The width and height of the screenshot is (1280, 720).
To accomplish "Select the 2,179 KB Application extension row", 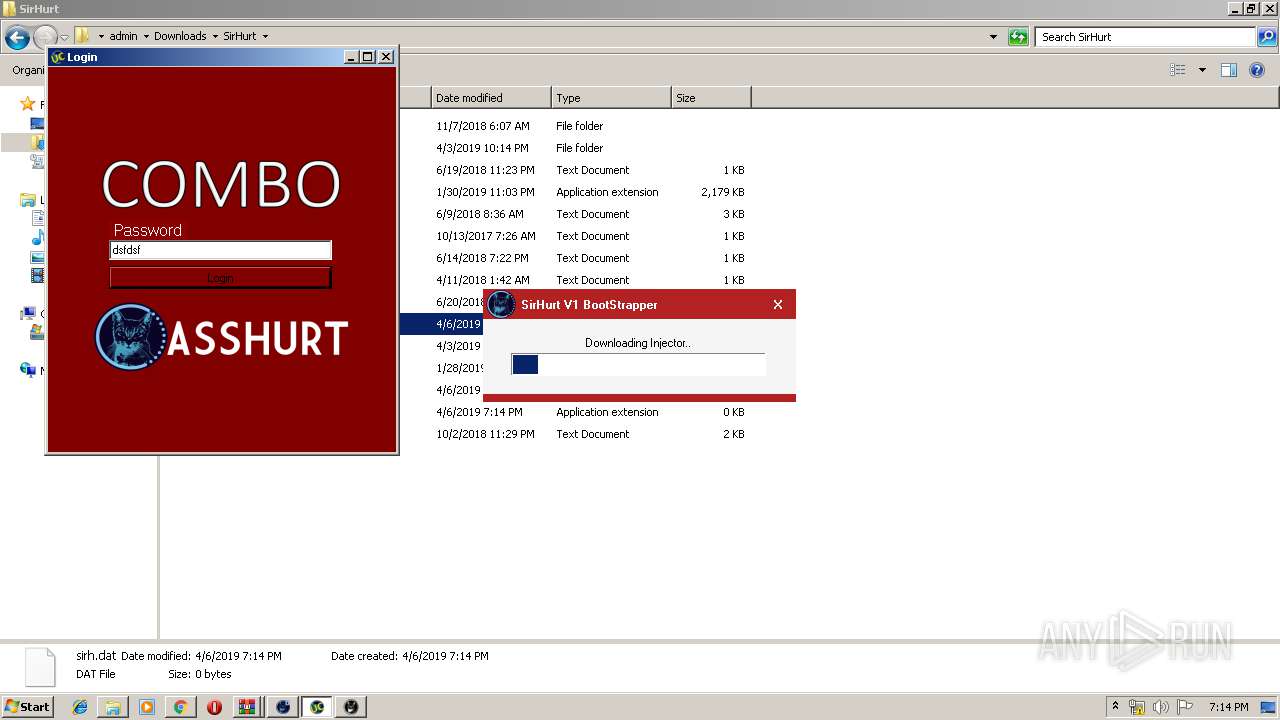I will 590,192.
